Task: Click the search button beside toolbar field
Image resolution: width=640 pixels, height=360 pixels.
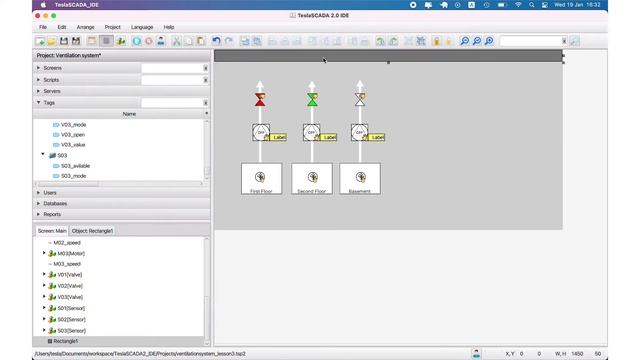Action: (575, 41)
